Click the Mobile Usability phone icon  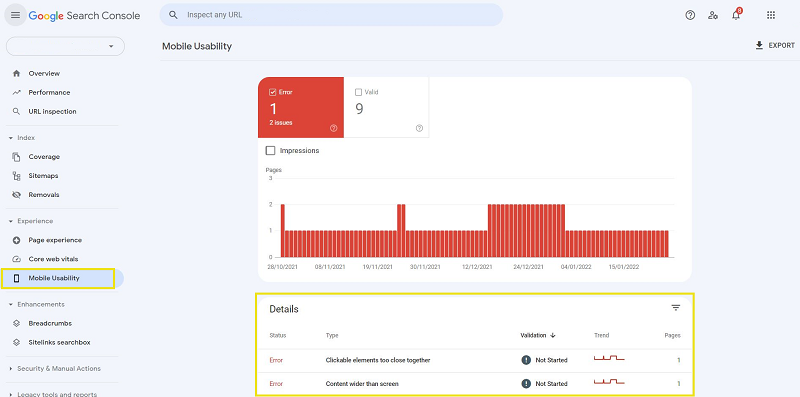coord(16,278)
